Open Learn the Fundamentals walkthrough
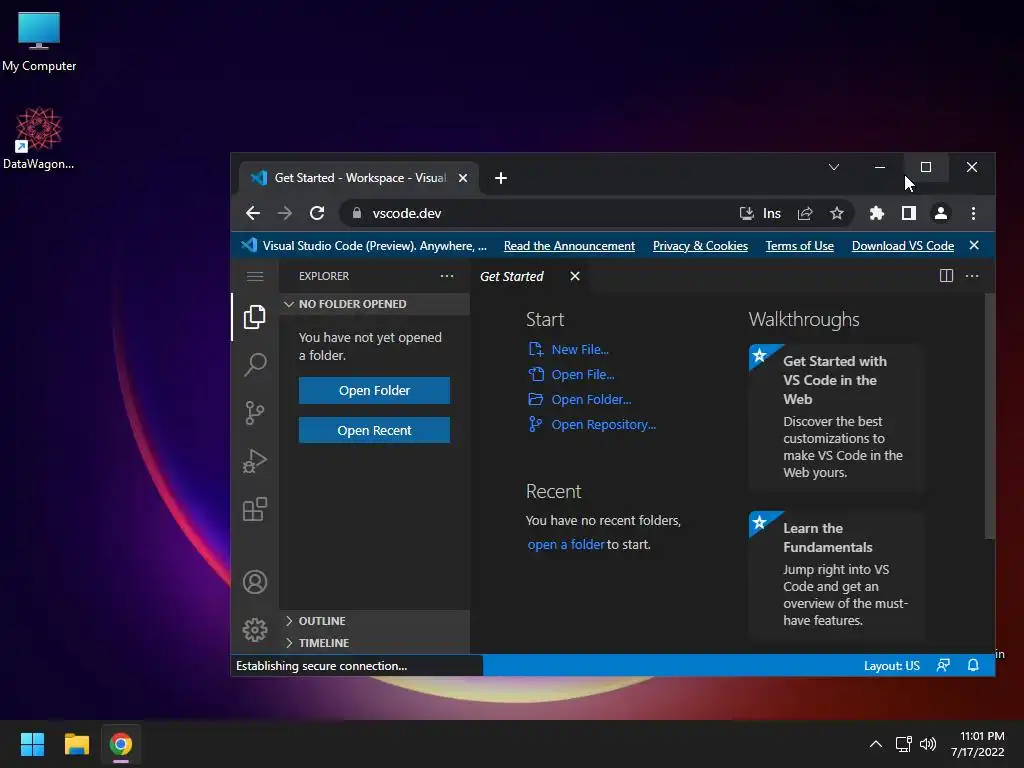The width and height of the screenshot is (1024, 768). click(837, 574)
